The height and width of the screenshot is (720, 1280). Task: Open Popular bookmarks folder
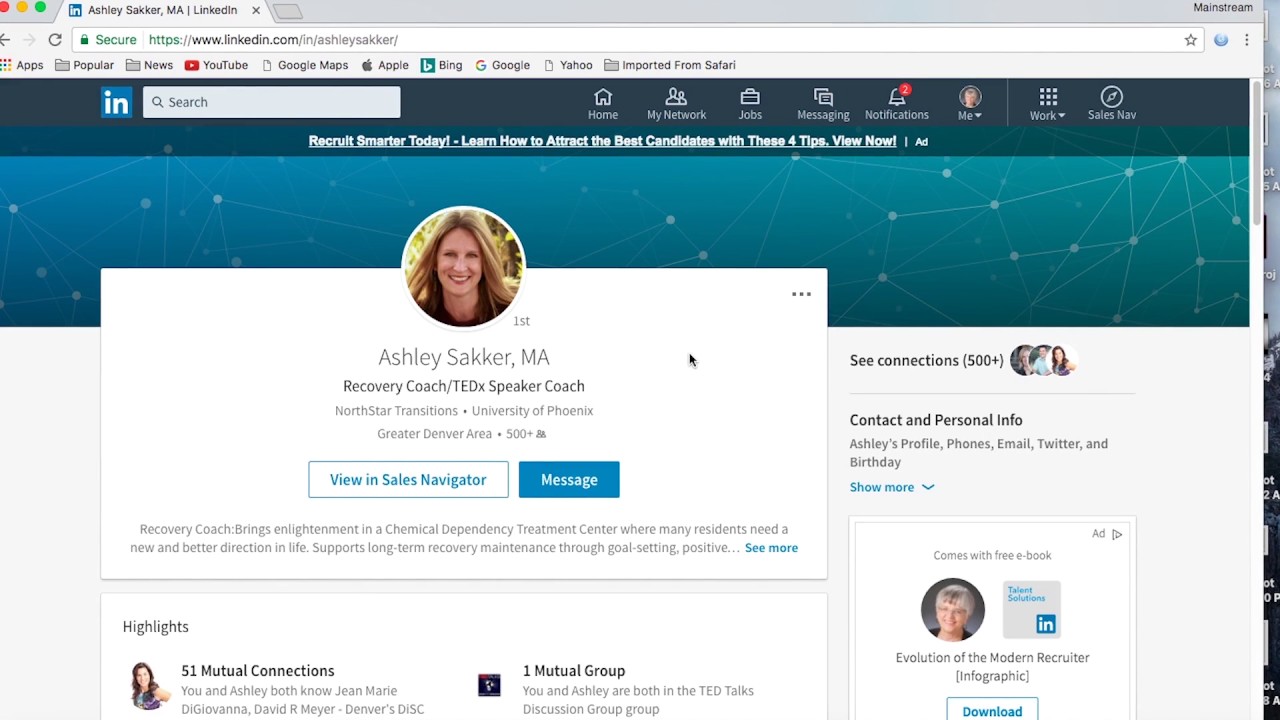85,65
